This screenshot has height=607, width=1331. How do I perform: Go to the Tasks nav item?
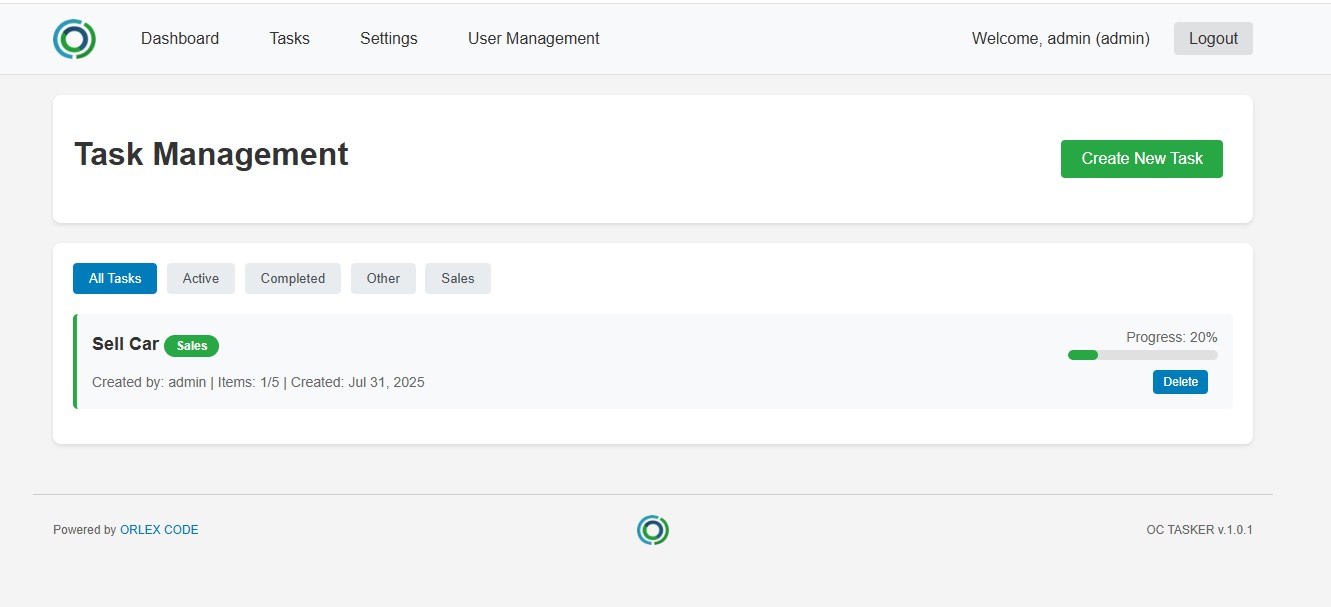[289, 39]
